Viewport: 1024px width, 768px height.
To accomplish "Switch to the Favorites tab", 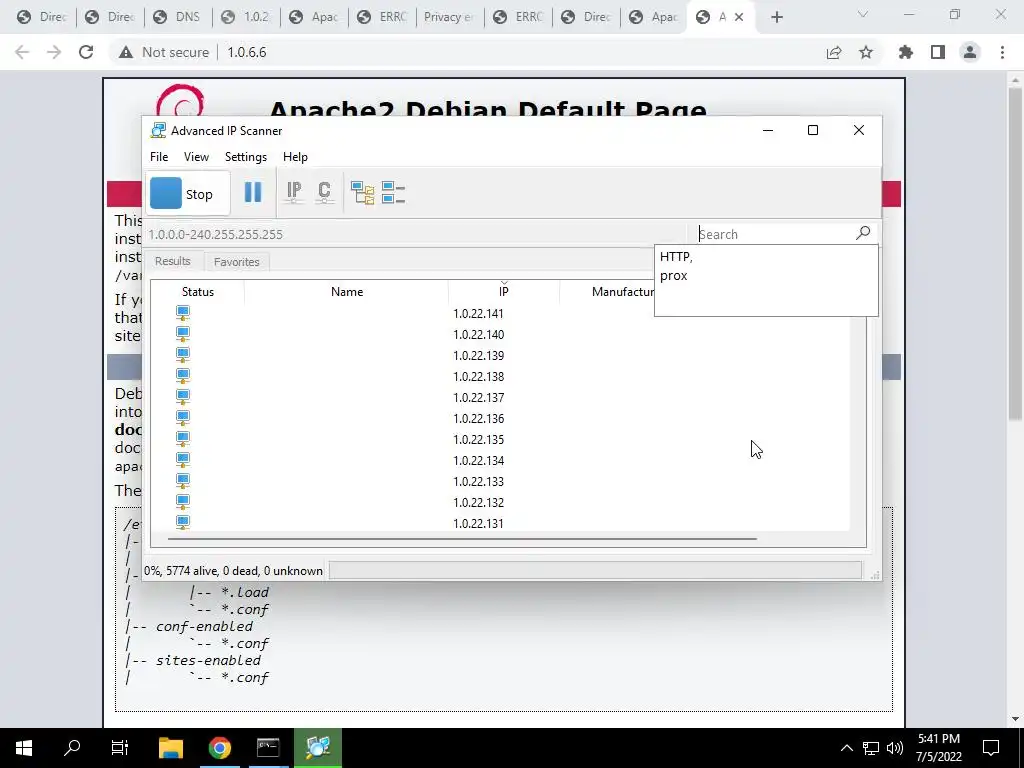I will (x=236, y=262).
